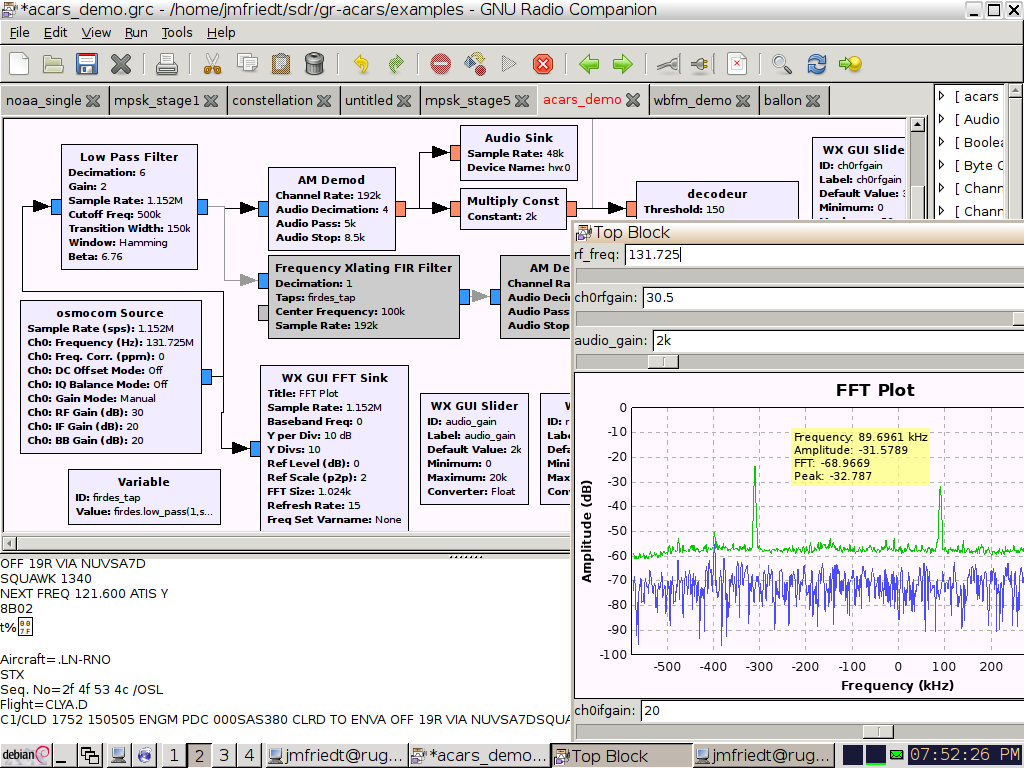Switch to the wbfm_demo tab

692,100
